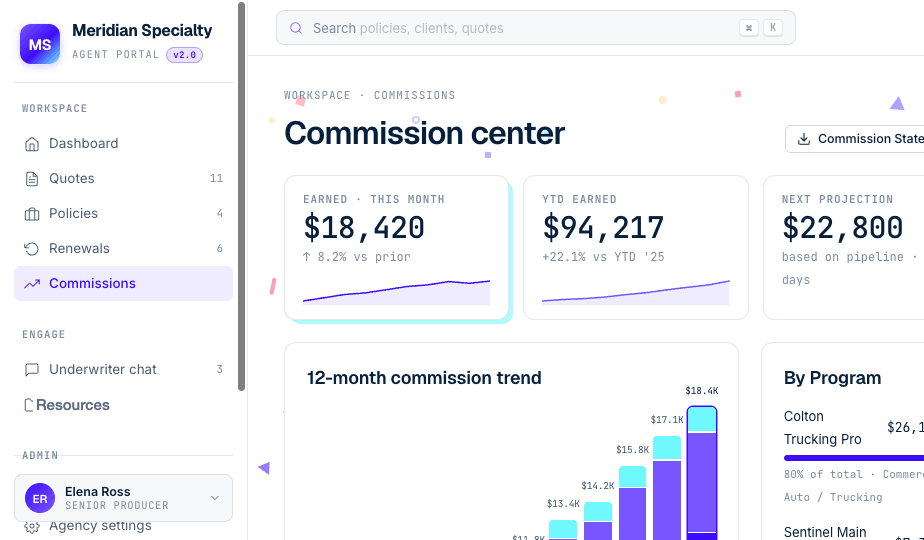This screenshot has width=924, height=540.
Task: Click the Underwriter chat badge 3
Action: click(x=219, y=370)
